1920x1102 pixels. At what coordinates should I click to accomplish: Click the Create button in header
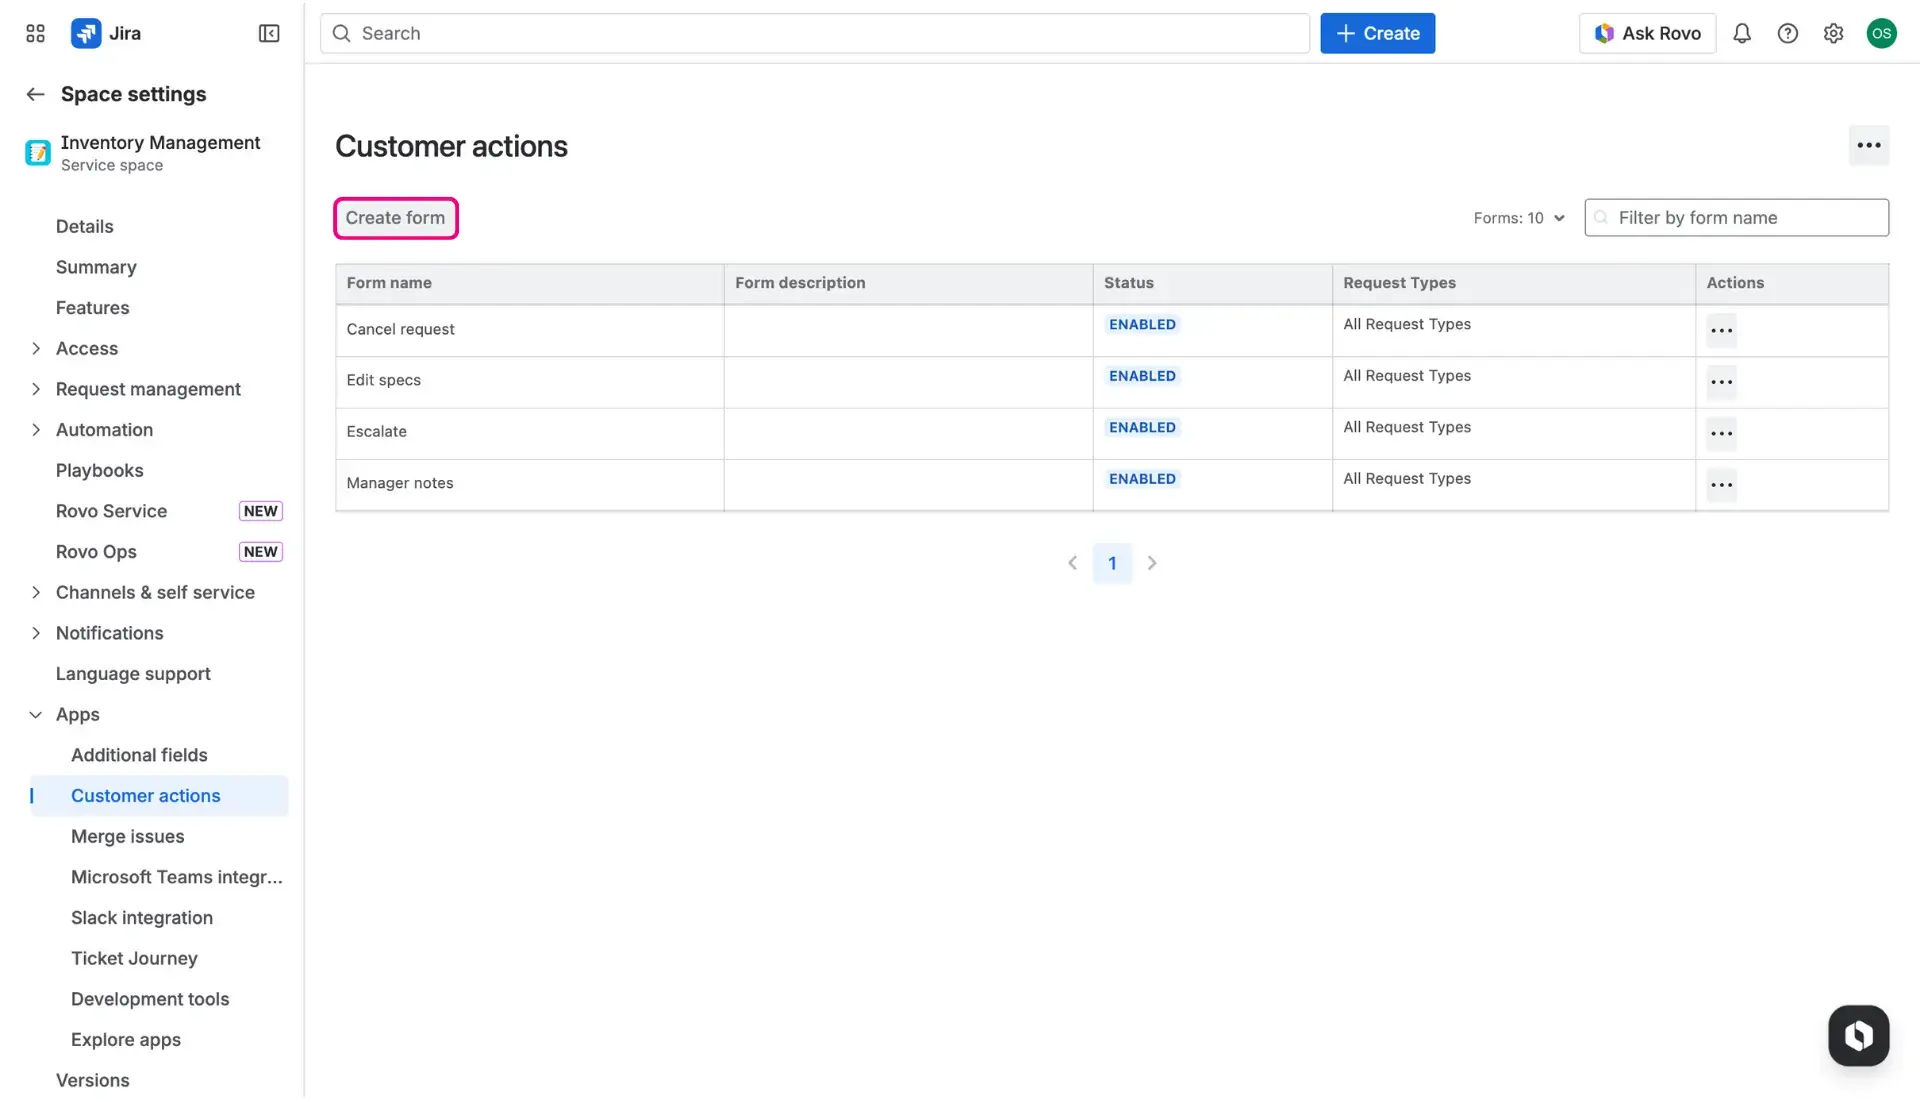[1377, 33]
